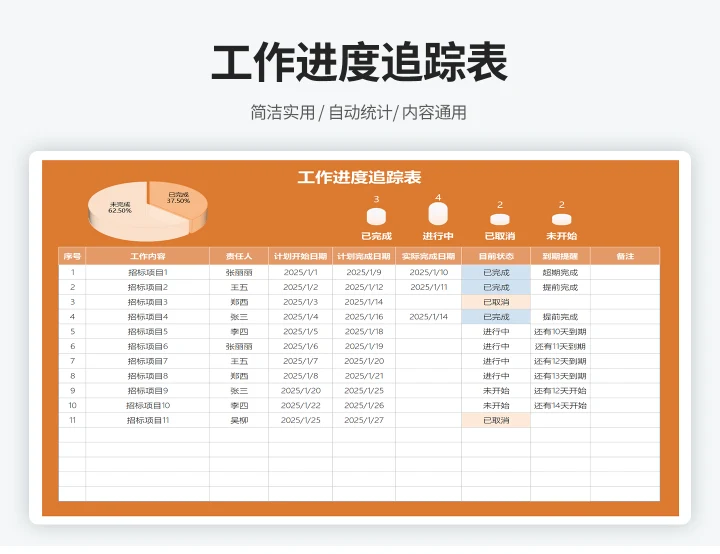Click the large black 工作进度追踪表 page title
Image resolution: width=720 pixels, height=554 pixels.
(360, 63)
